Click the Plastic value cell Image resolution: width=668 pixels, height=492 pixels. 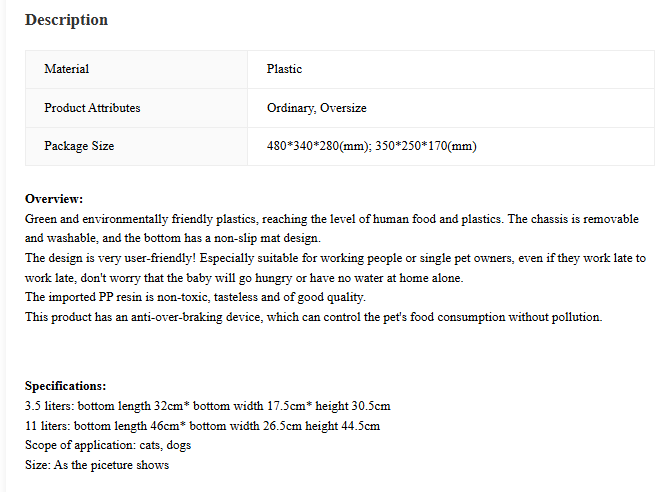(x=451, y=69)
